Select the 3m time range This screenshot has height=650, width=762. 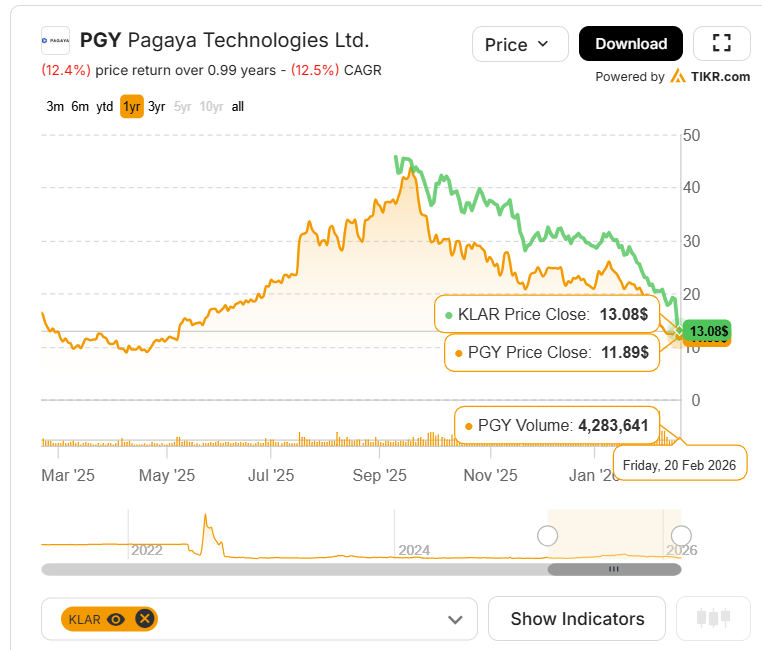tap(55, 106)
